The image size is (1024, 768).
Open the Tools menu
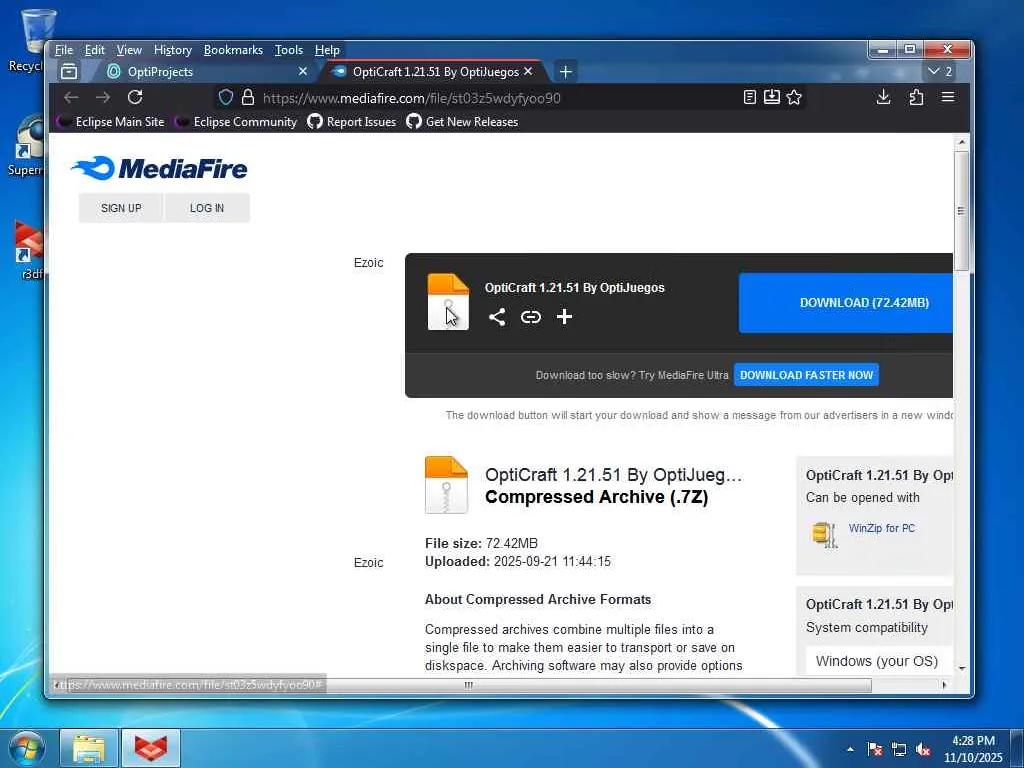tap(289, 50)
